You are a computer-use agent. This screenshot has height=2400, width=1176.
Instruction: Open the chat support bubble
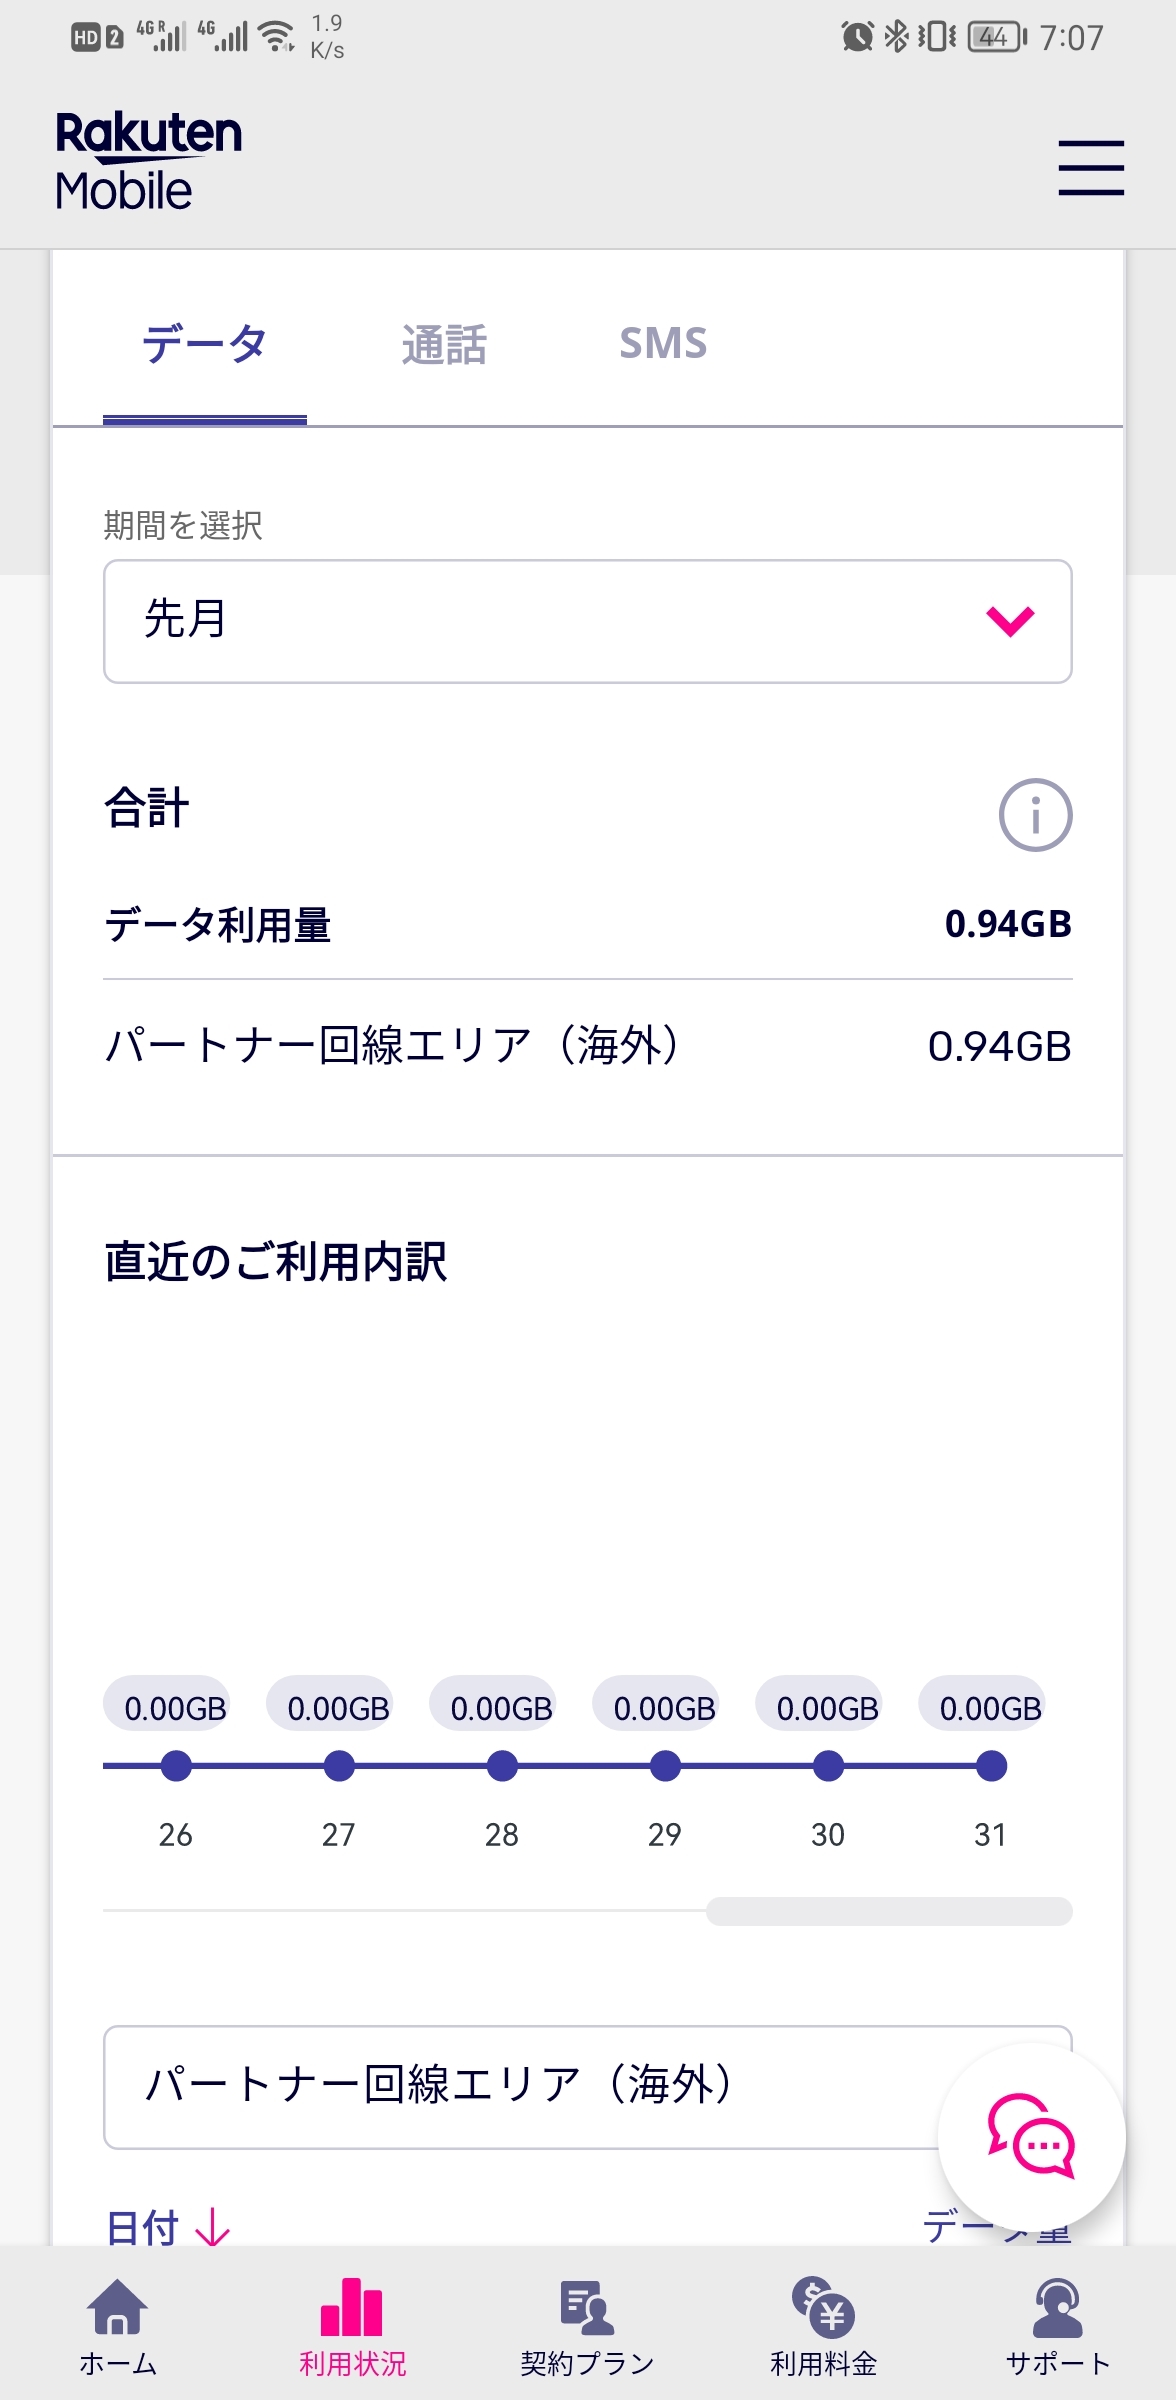point(1031,2137)
